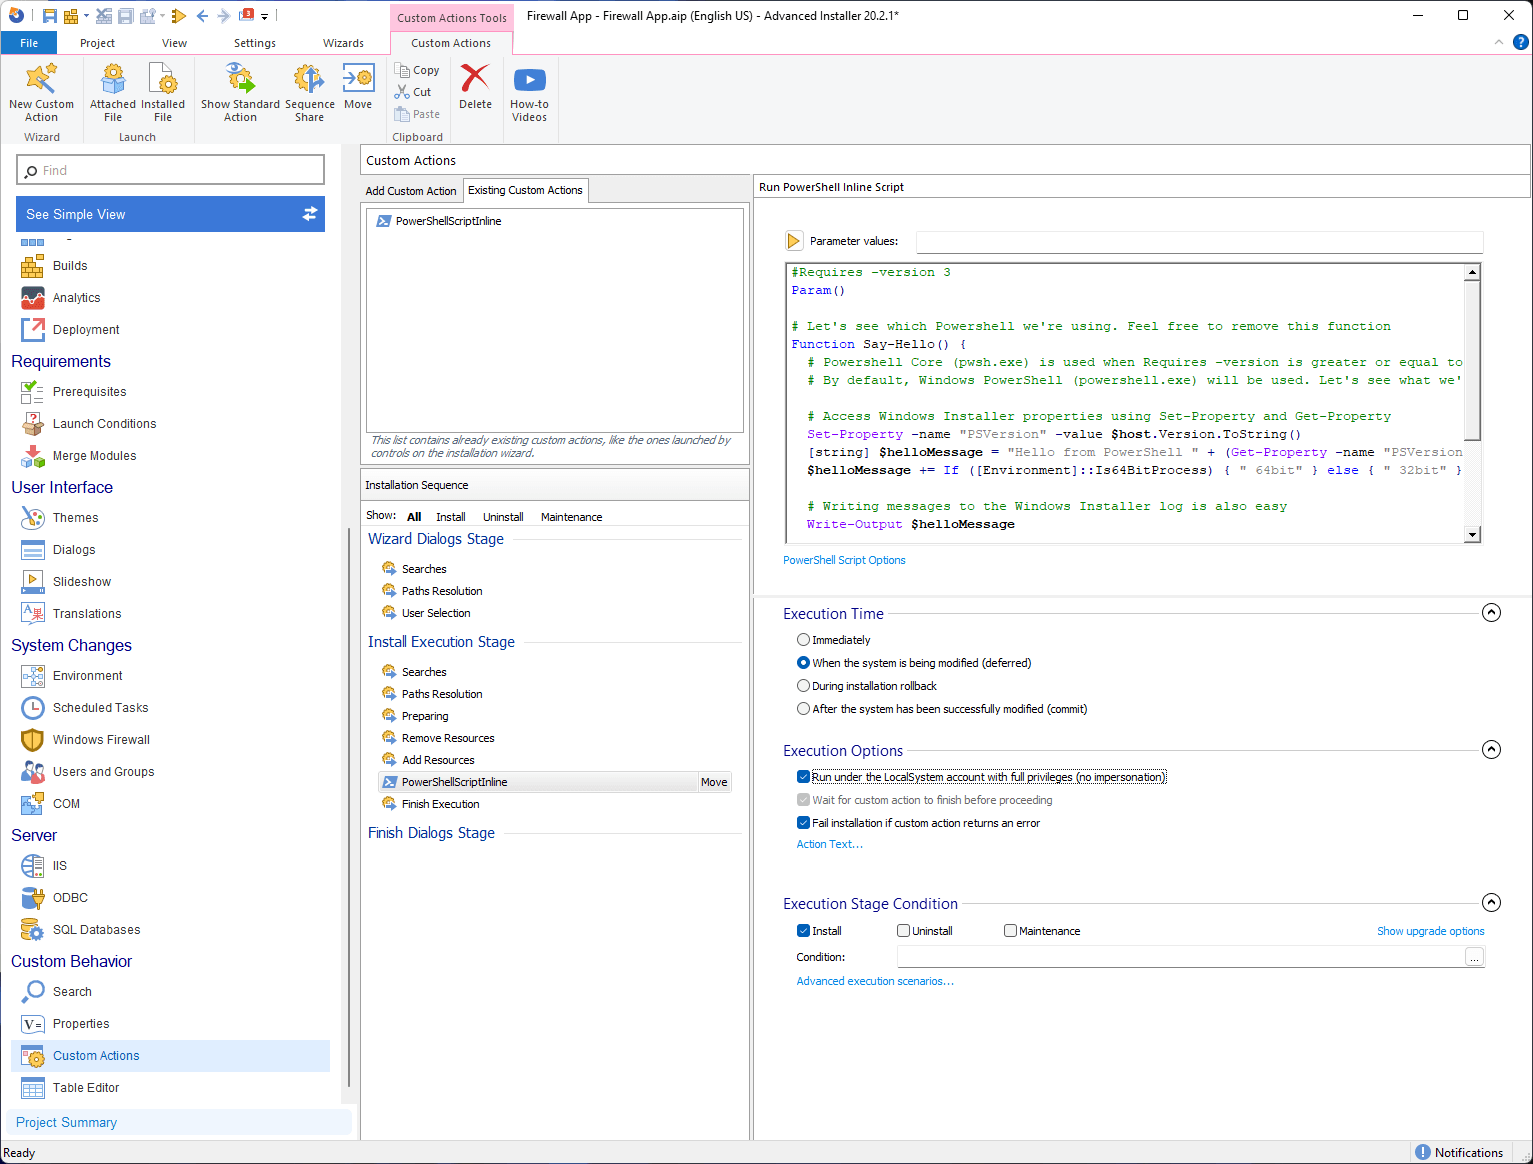Toggle the Install stage condition checkbox
1533x1164 pixels.
(x=803, y=931)
